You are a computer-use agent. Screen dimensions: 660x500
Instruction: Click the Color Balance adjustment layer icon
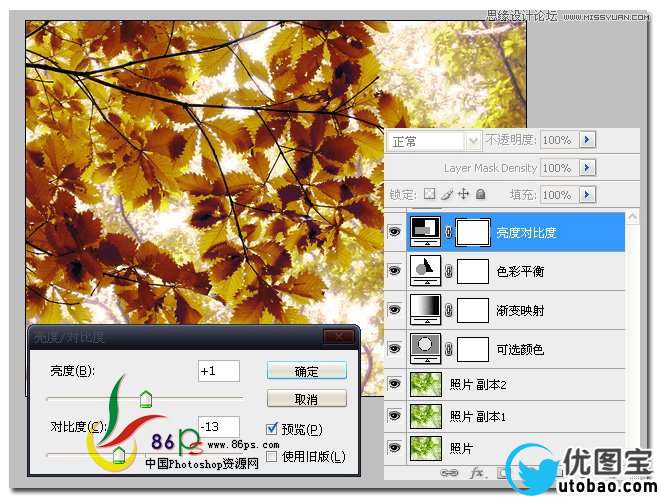click(425, 271)
